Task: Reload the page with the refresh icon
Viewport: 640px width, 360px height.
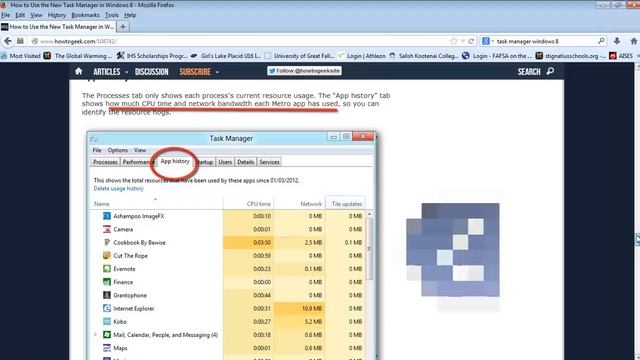Action: tap(471, 41)
